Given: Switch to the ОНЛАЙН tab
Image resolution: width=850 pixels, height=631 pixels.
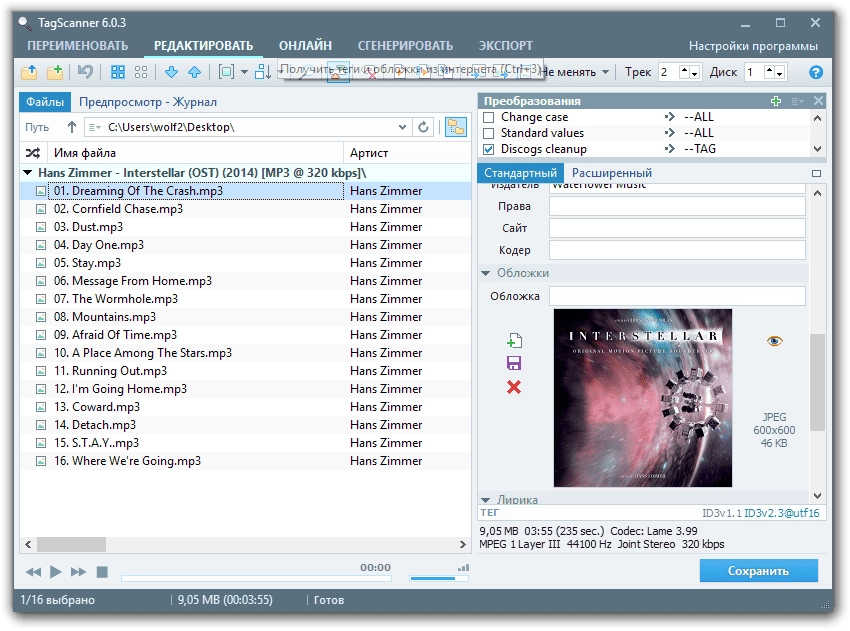Looking at the screenshot, I should click(x=305, y=46).
